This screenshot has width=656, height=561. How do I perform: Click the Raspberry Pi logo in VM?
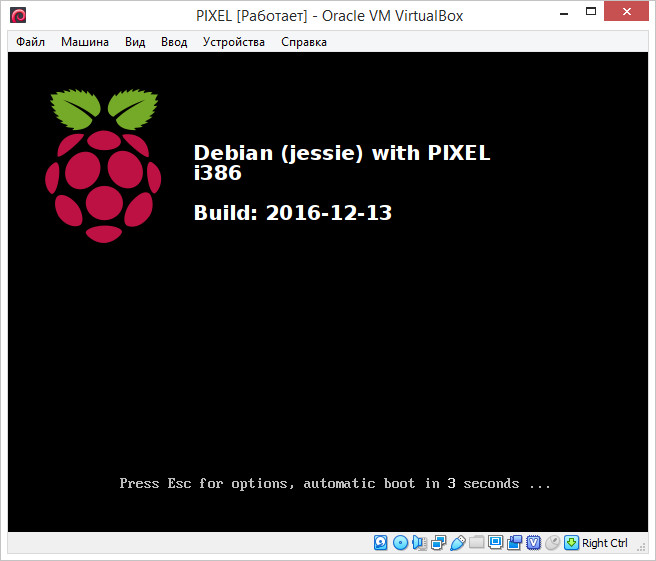(103, 166)
